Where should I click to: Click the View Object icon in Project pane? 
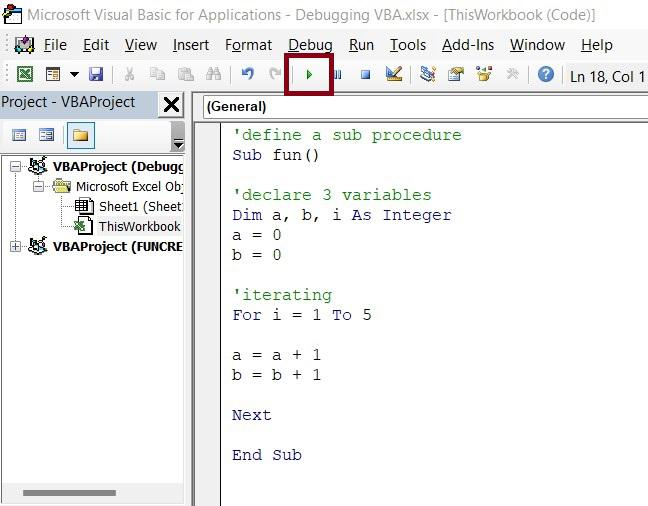click(46, 135)
